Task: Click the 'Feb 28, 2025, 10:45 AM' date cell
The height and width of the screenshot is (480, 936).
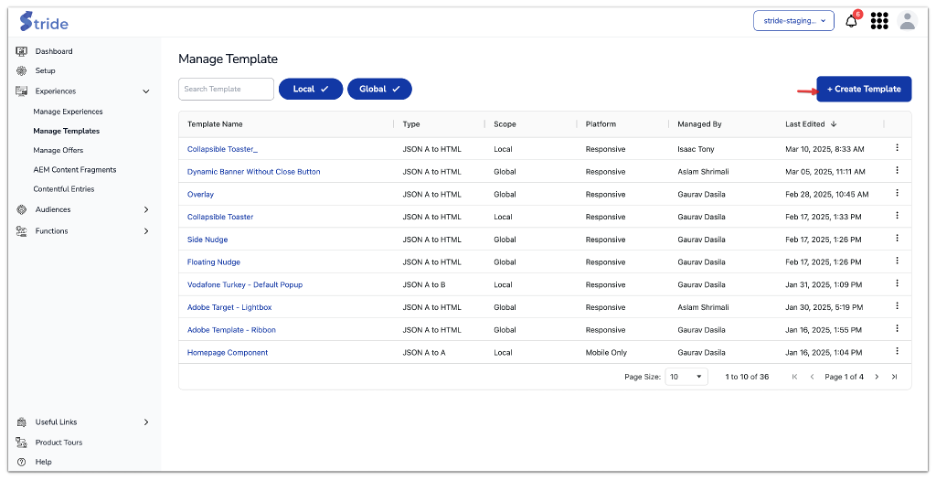Action: (827, 195)
